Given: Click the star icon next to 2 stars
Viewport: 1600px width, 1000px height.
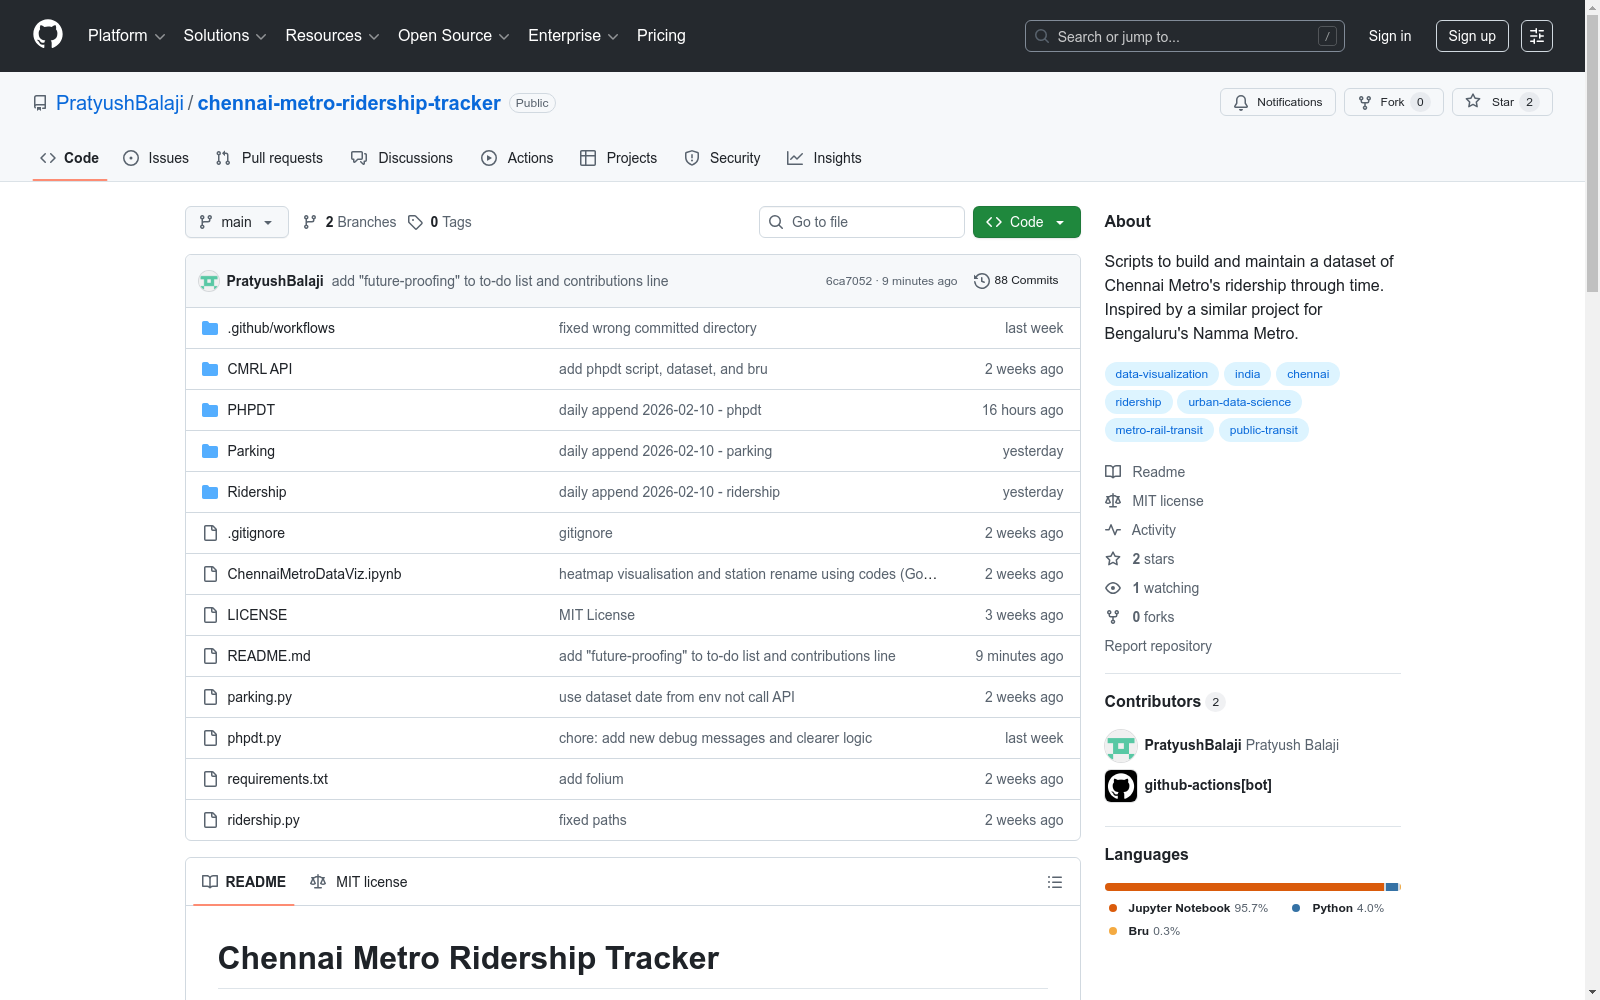Looking at the screenshot, I should tap(1113, 559).
